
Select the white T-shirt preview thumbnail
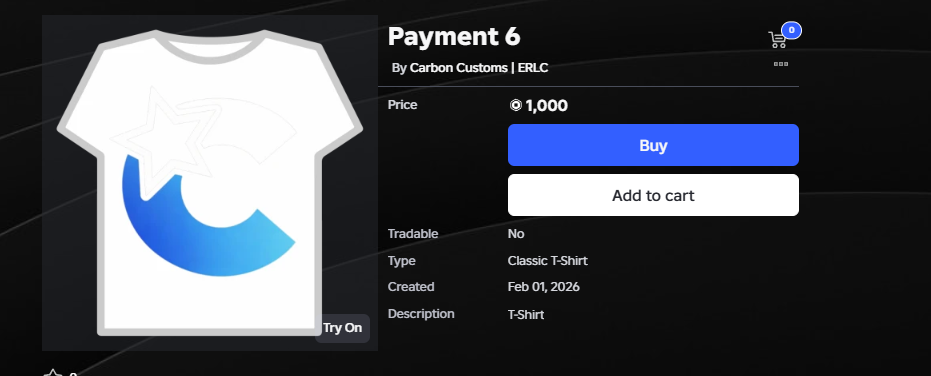(x=210, y=183)
